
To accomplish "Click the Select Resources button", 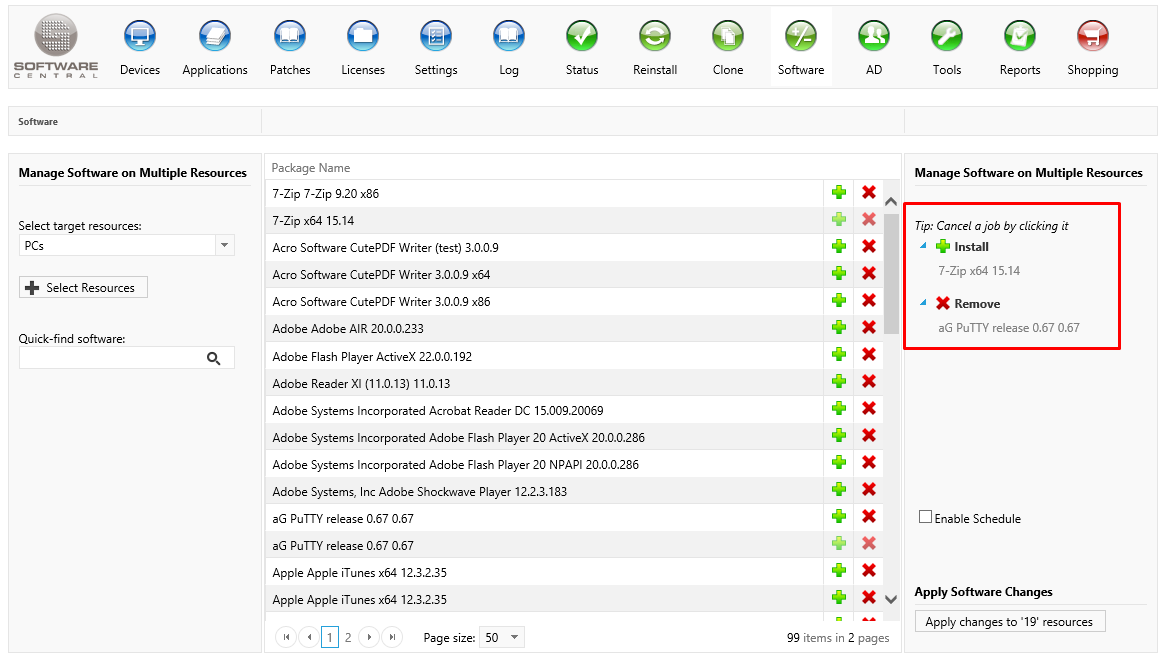I will tap(83, 287).
